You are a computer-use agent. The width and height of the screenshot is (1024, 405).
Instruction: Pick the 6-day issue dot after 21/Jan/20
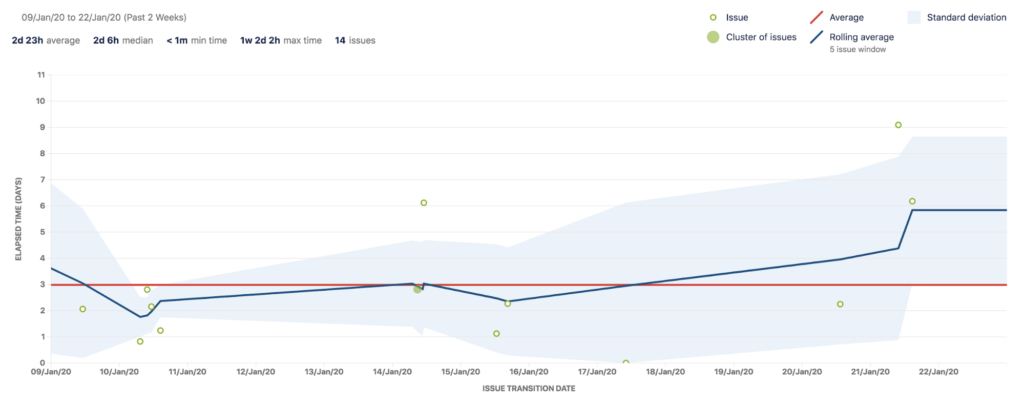(912, 201)
